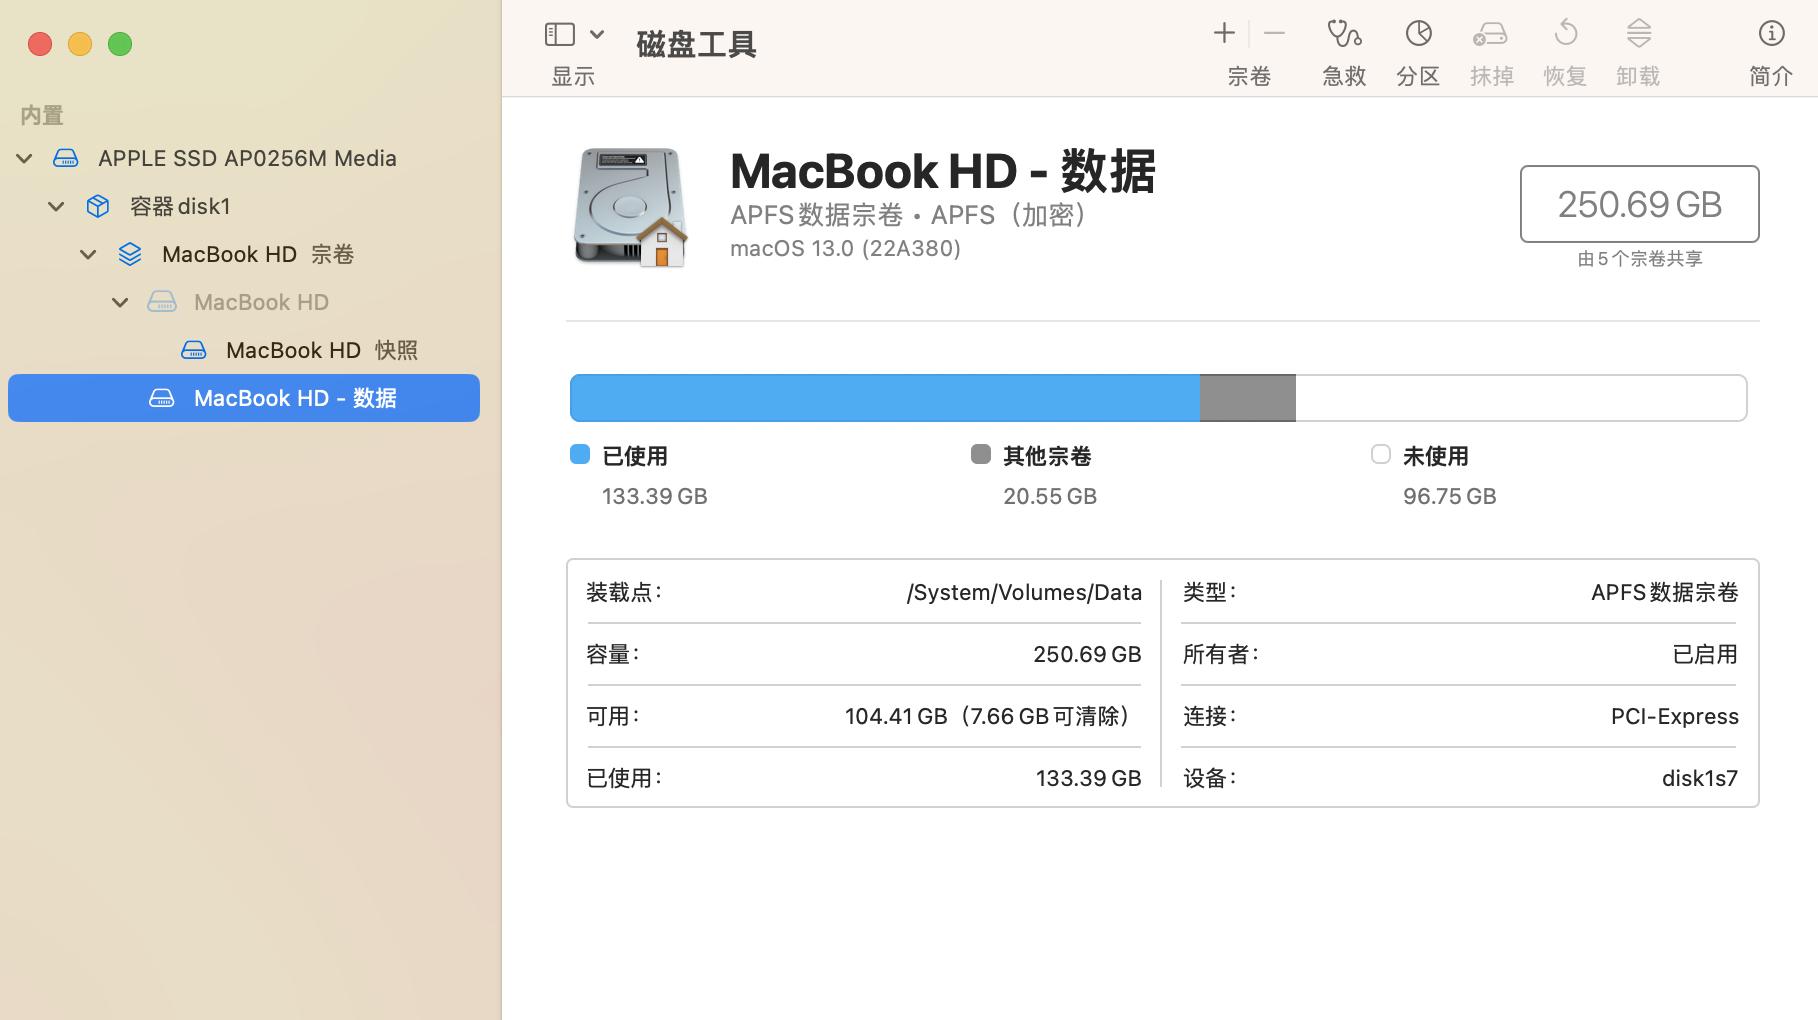This screenshot has width=1818, height=1020.
Task: Click the minus icon to remove volume
Action: (1274, 33)
